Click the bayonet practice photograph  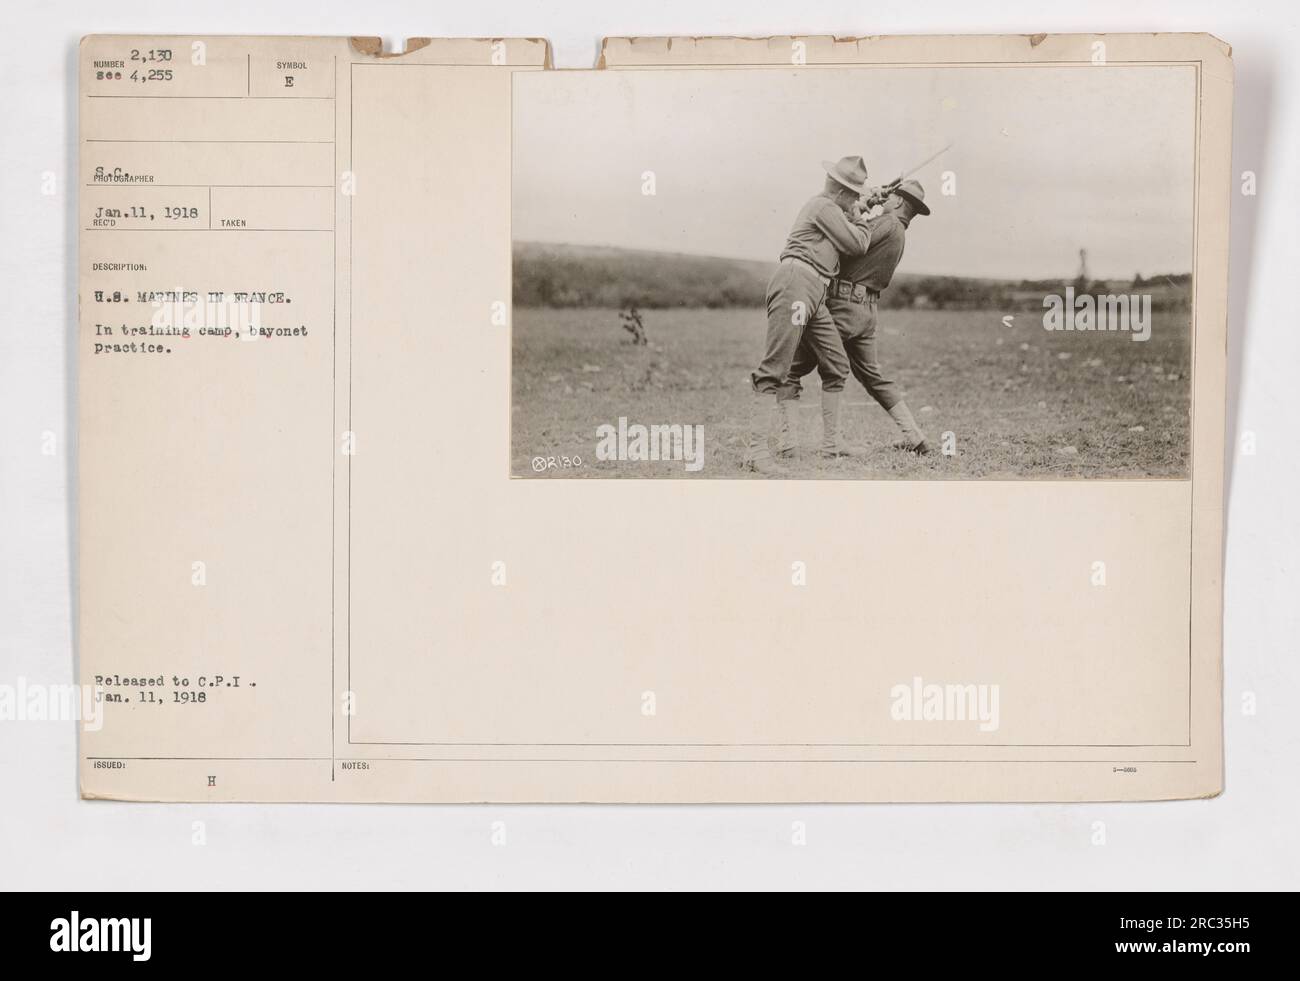[851, 273]
